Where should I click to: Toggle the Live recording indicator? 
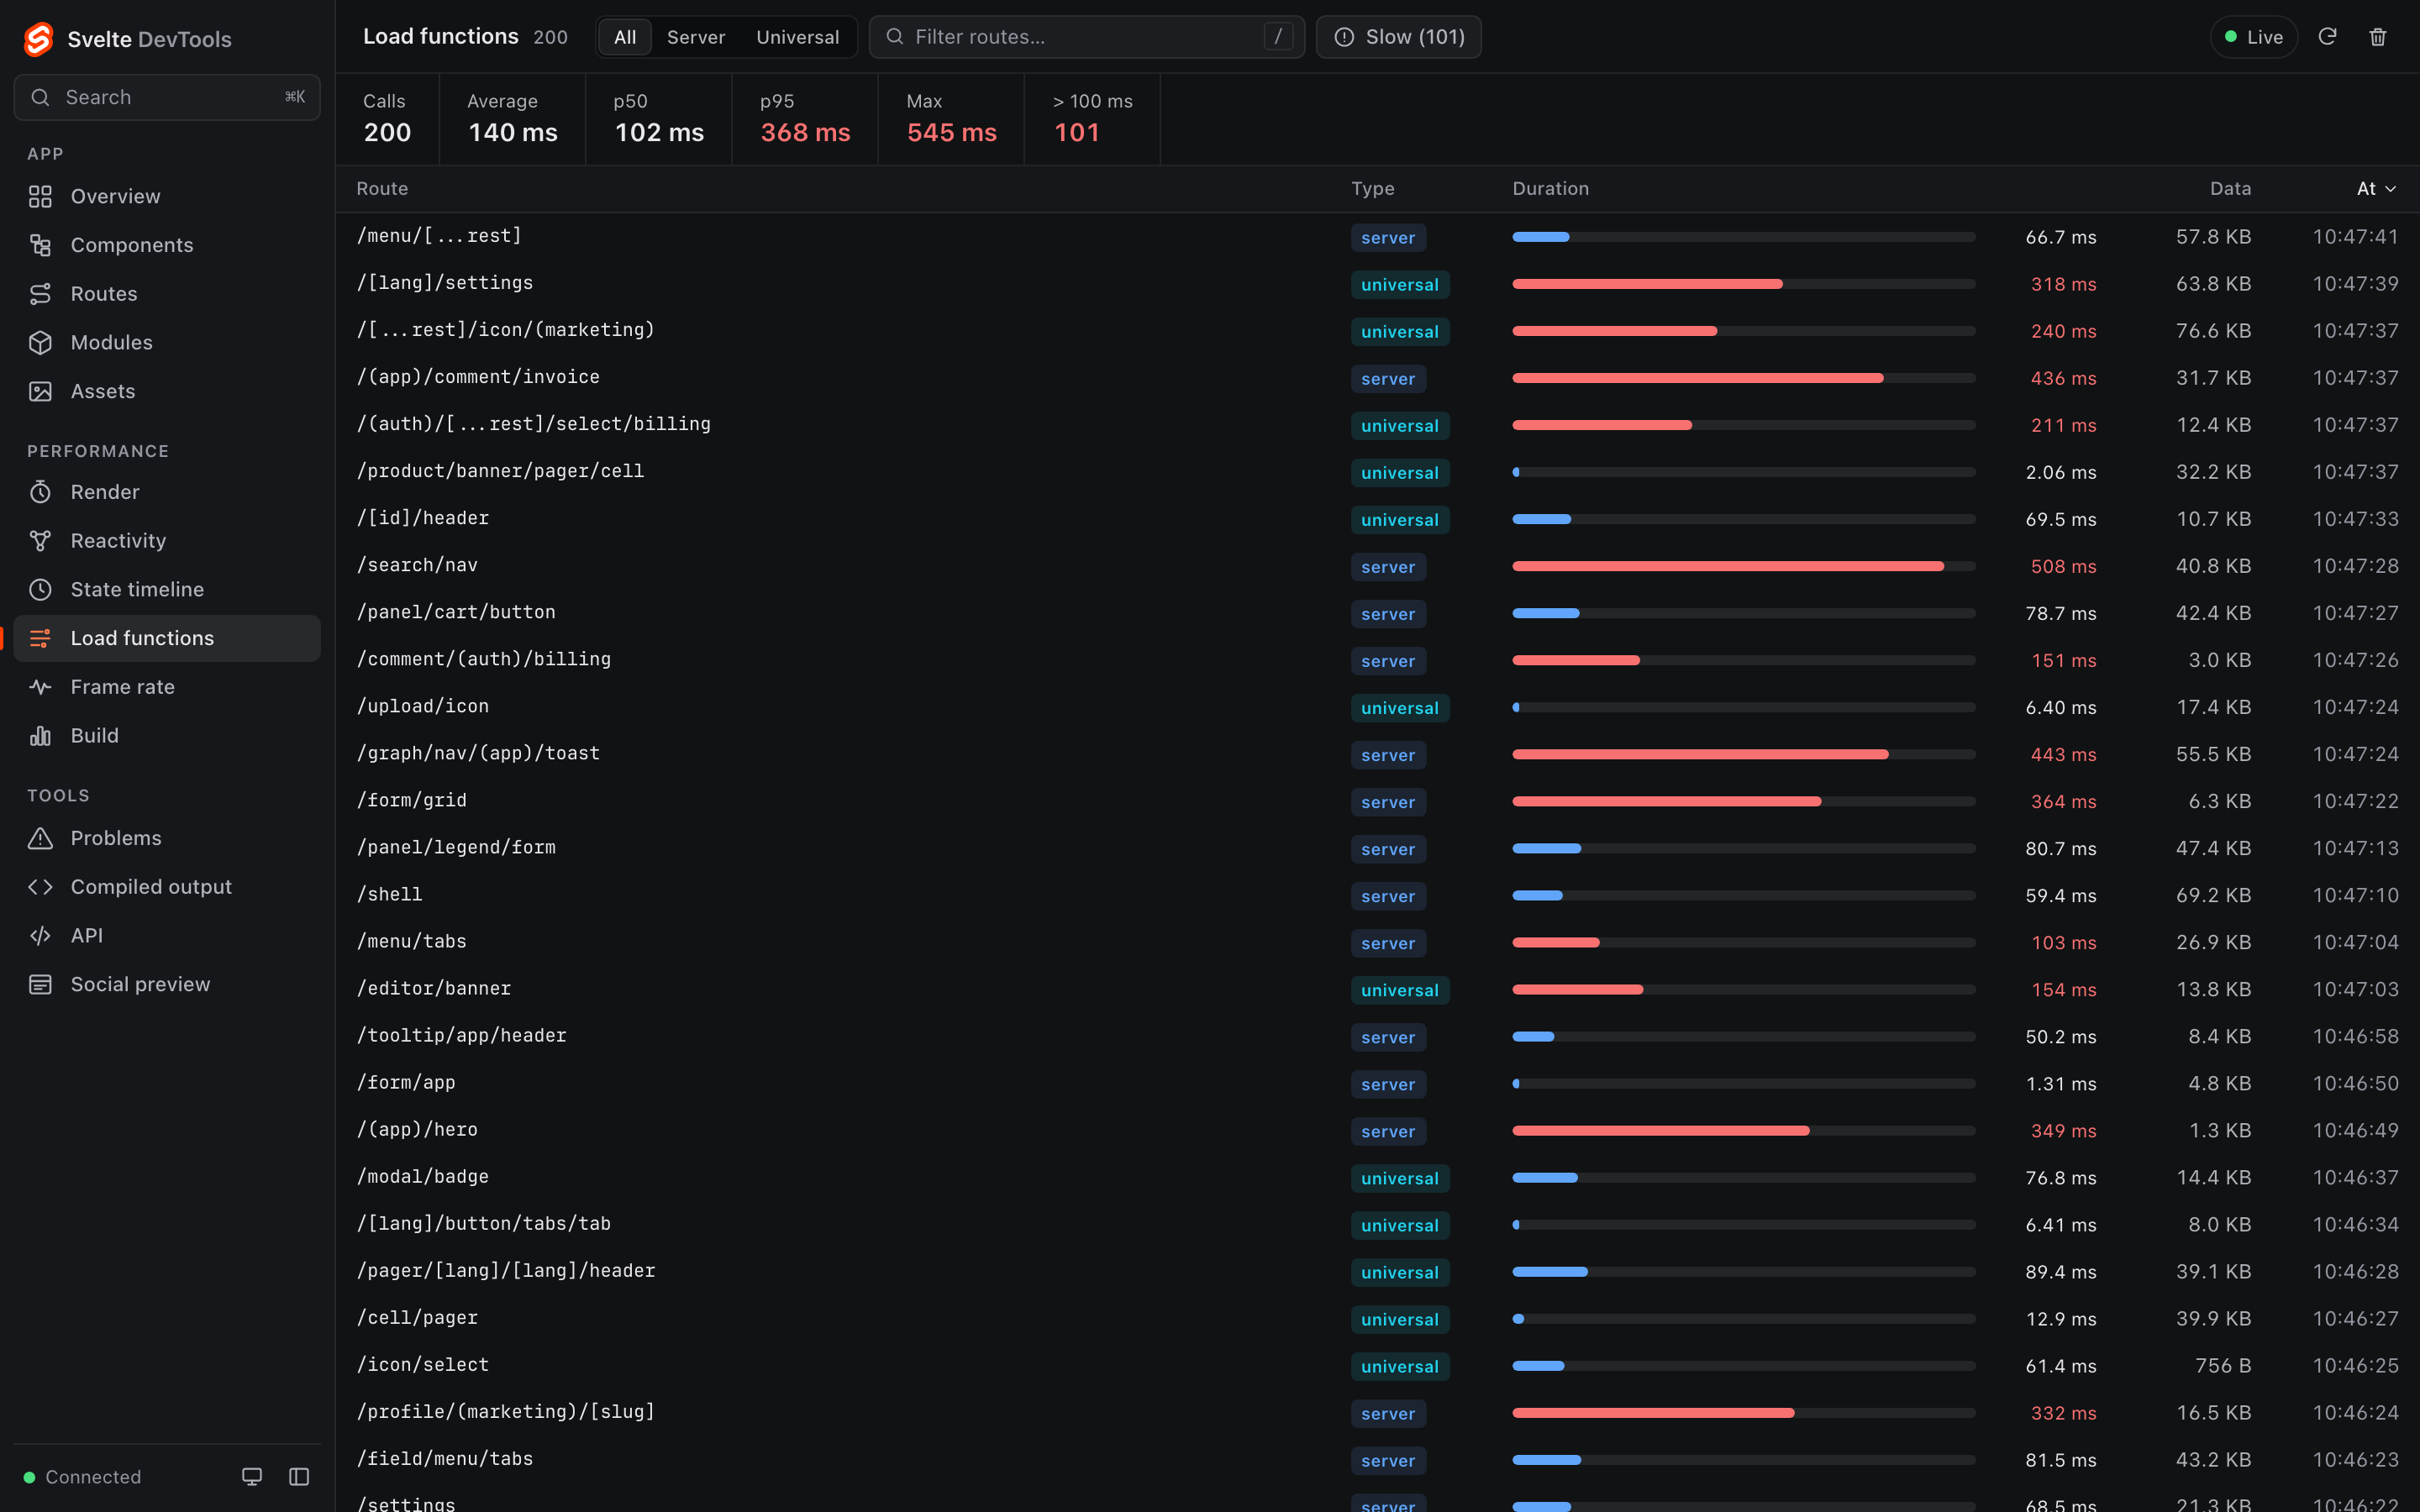2253,37
